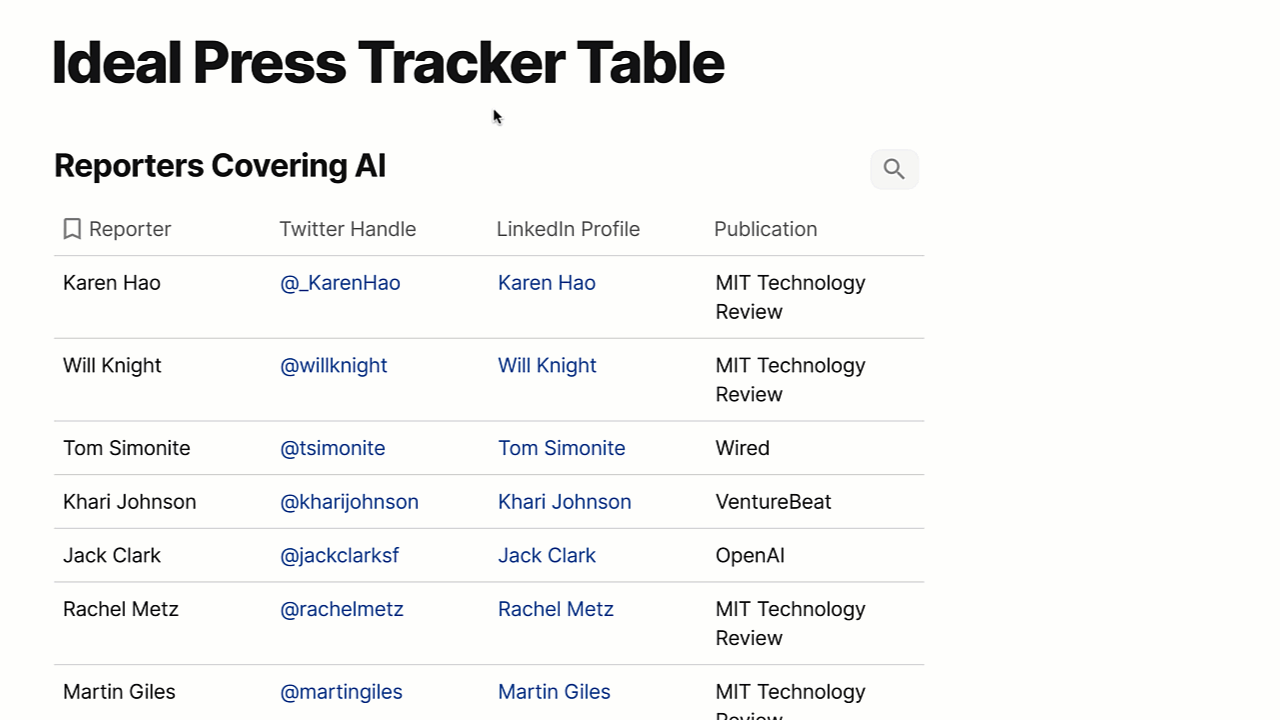Open Will Knight's LinkedIn profile link

coord(547,366)
